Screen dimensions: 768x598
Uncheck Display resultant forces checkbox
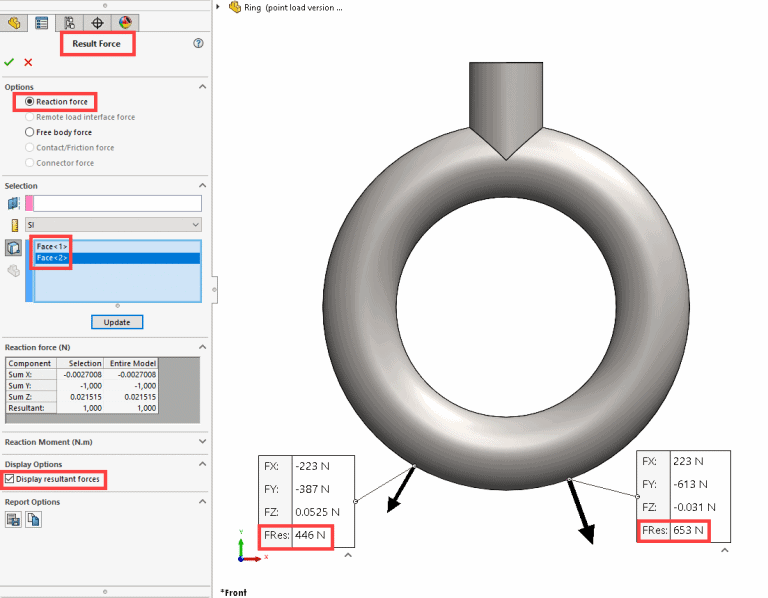pos(11,481)
